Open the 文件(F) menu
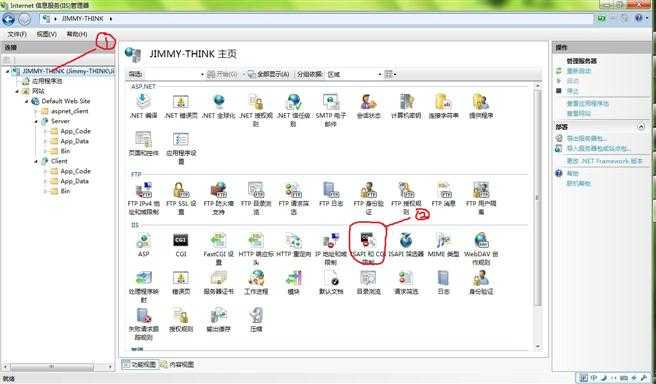656x384 pixels. [x=17, y=34]
